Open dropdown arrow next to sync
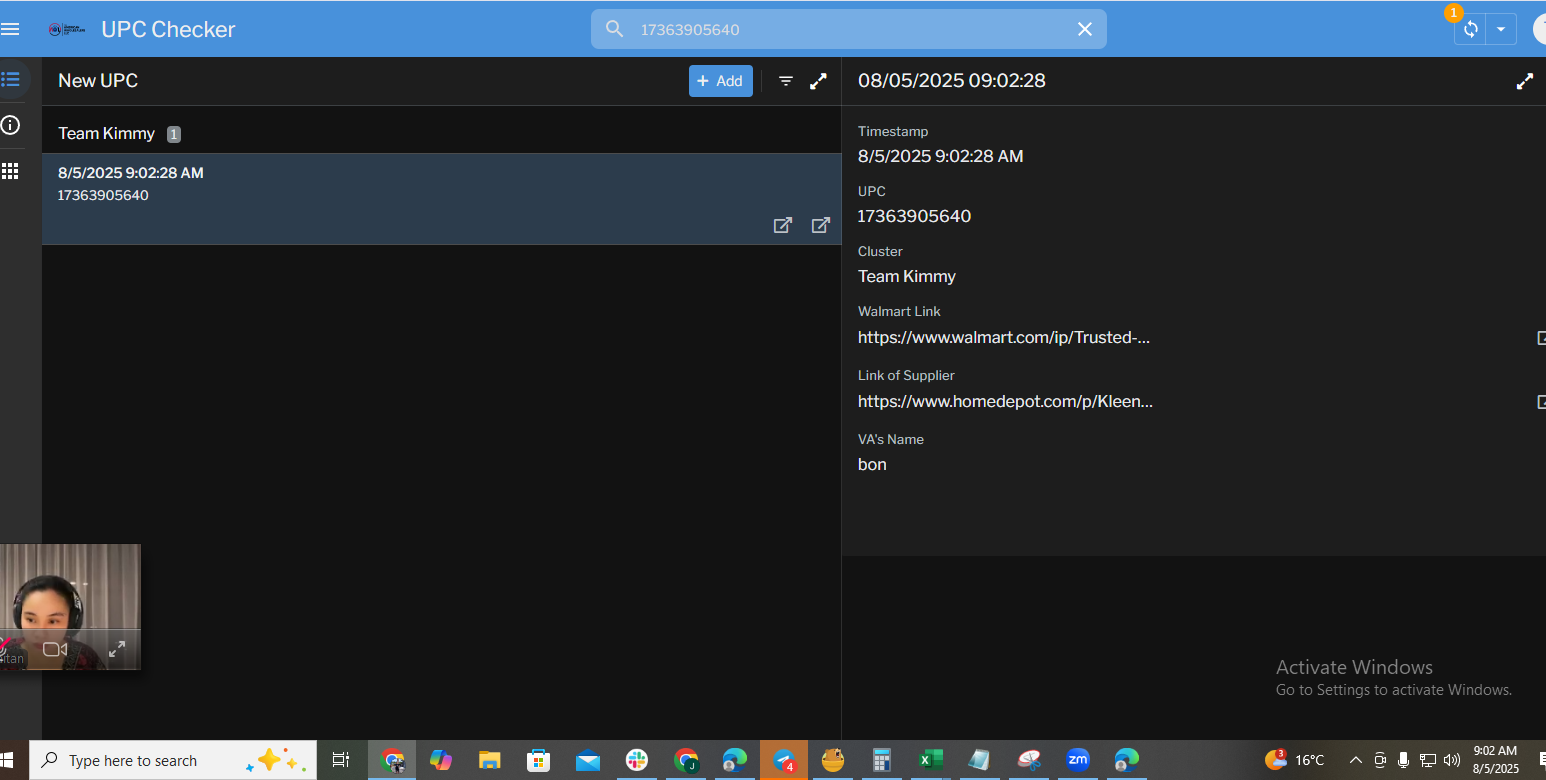The image size is (1546, 780). (1501, 29)
